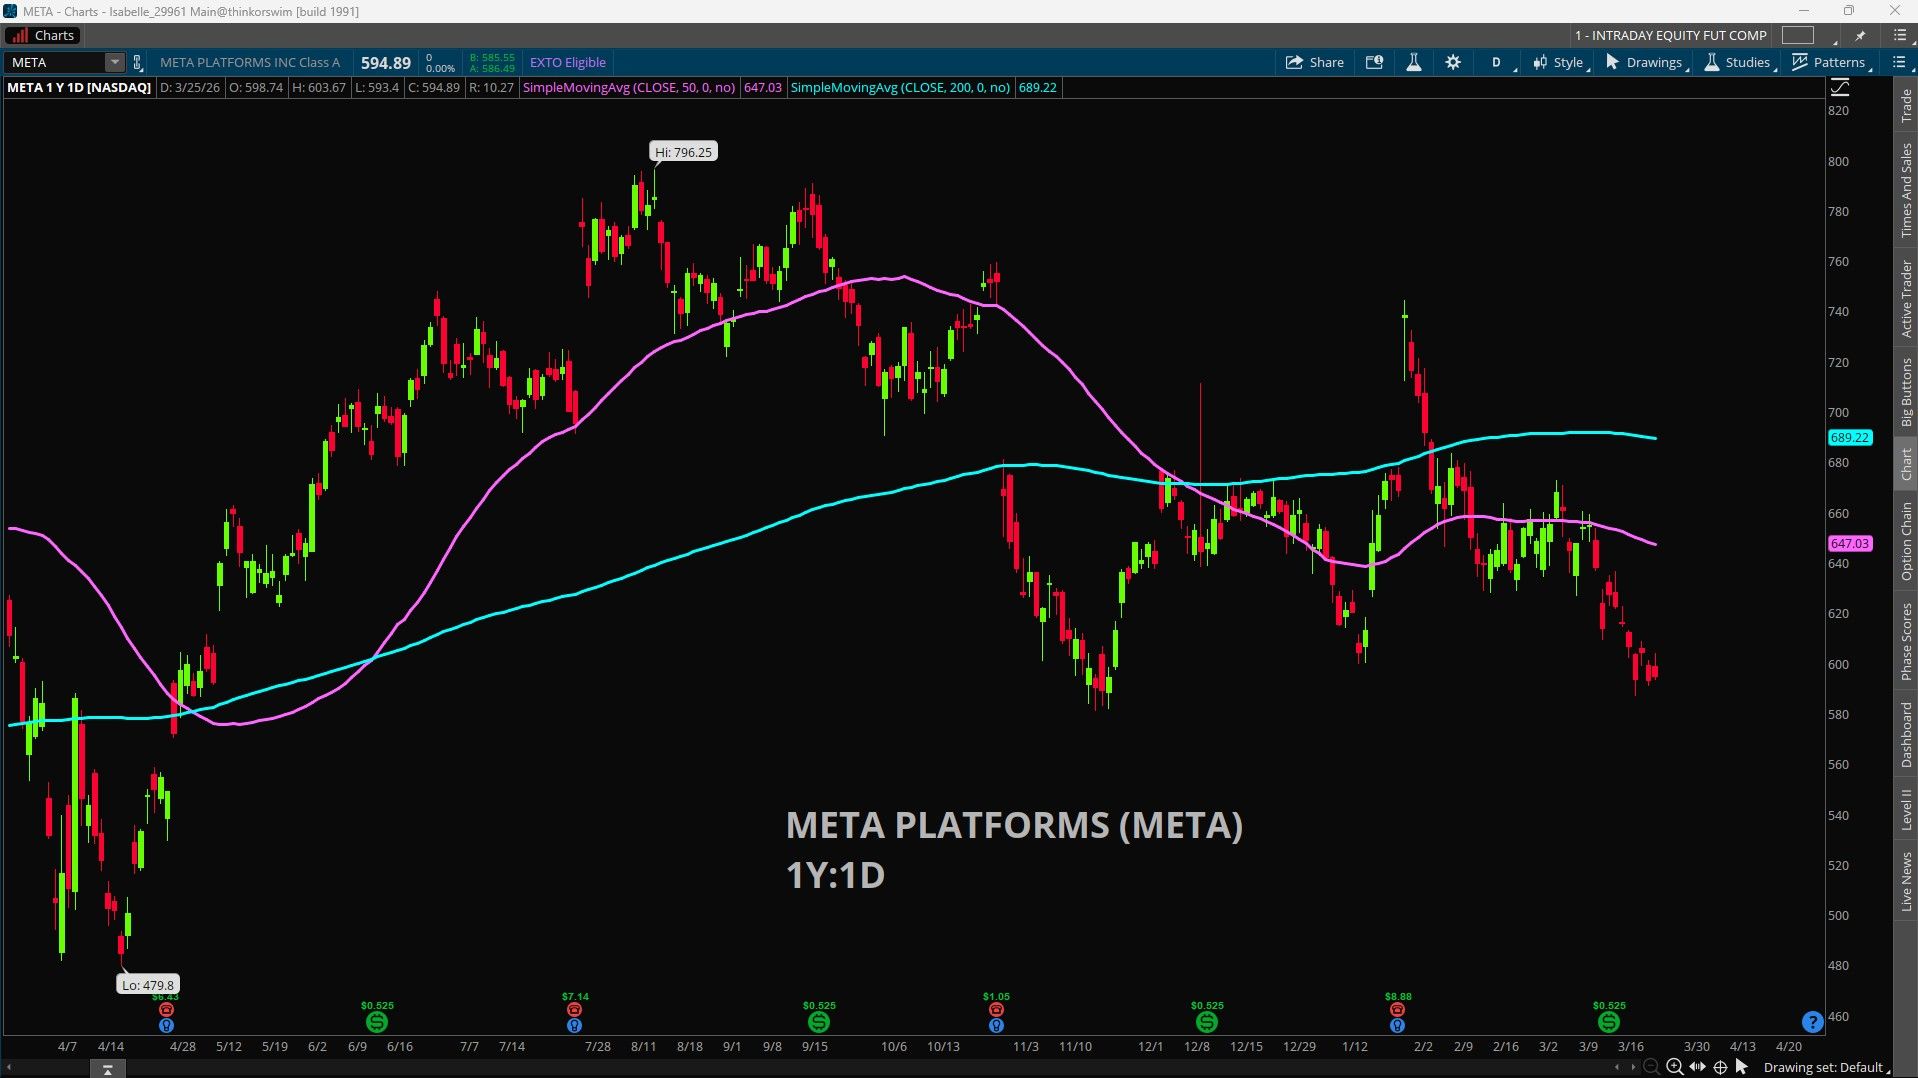Open the Patterns menu button
The width and height of the screenshot is (1918, 1078).
(x=1830, y=62)
